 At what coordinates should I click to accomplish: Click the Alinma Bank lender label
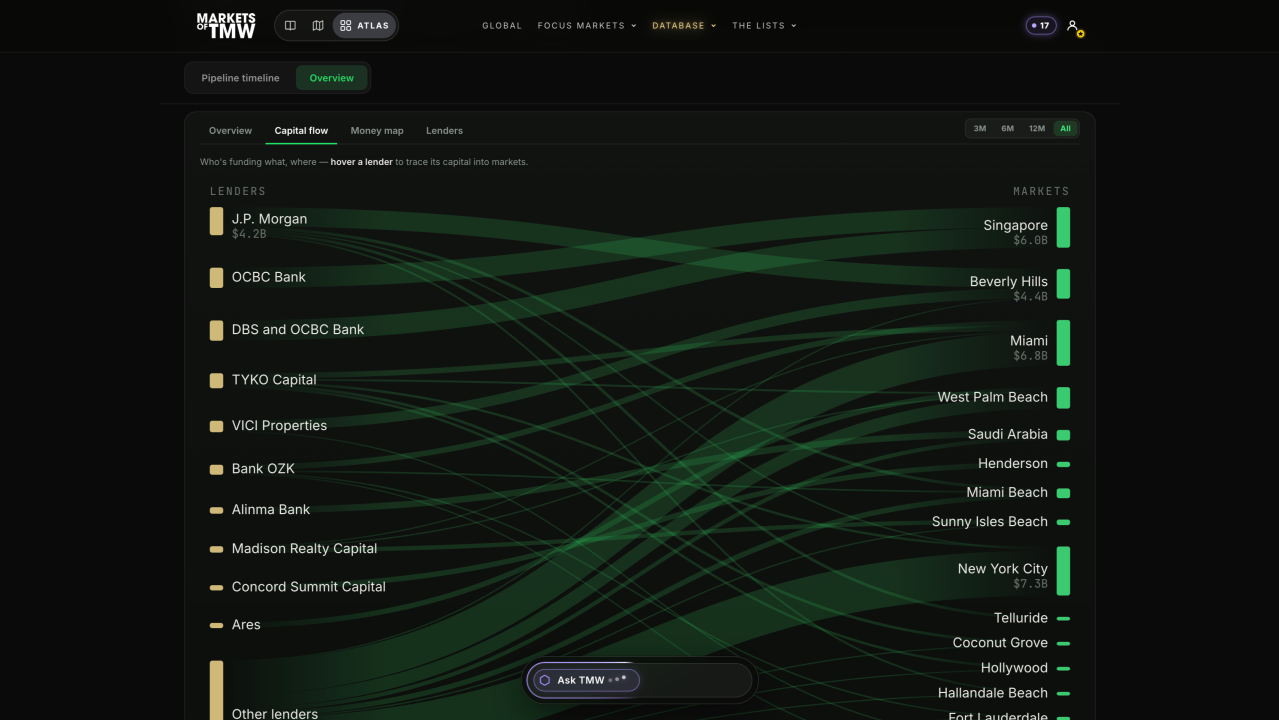click(271, 510)
